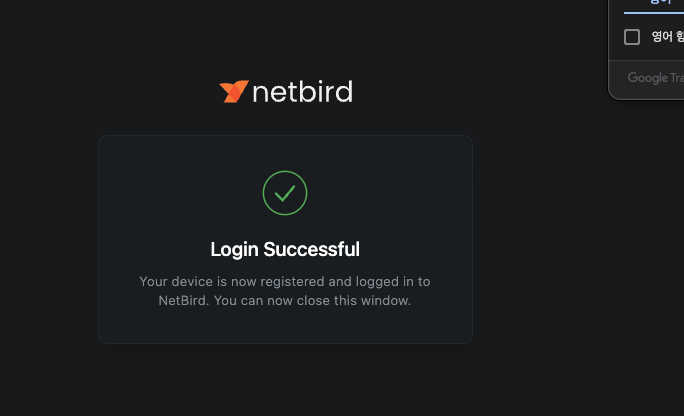Click 'Your device' at the message start

176,282
